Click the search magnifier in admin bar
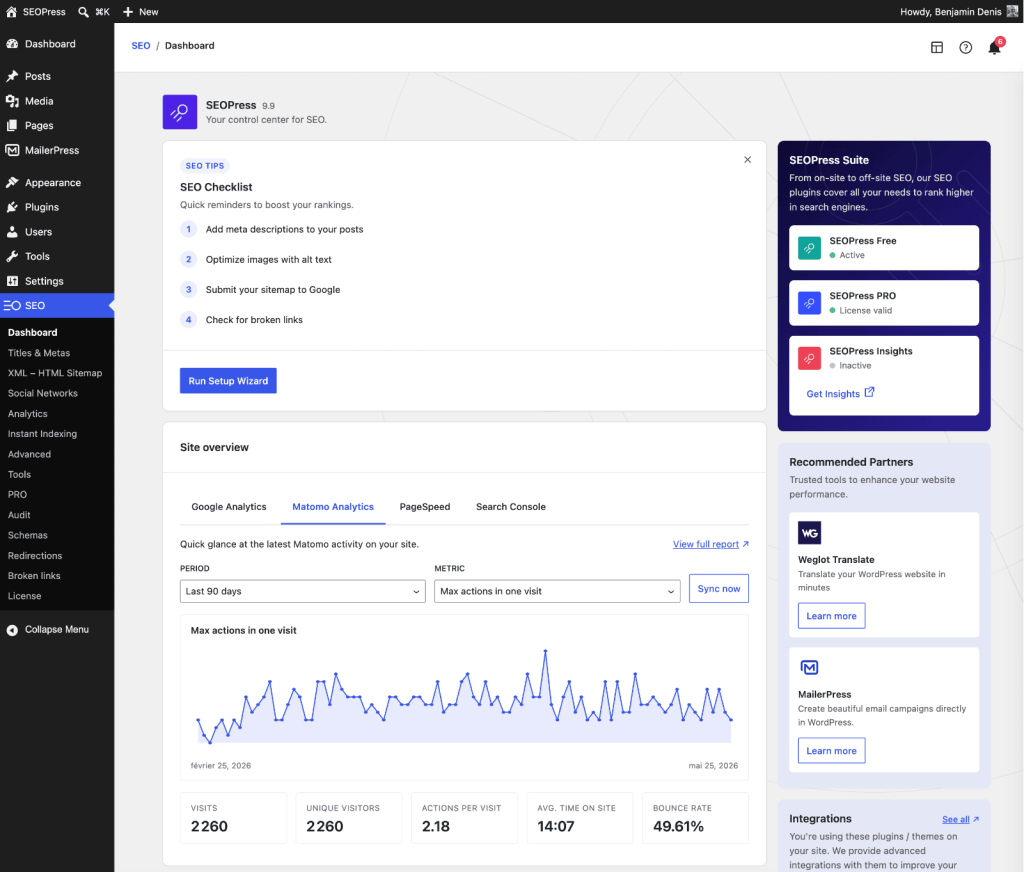The width and height of the screenshot is (1024, 872). pyautogui.click(x=84, y=12)
